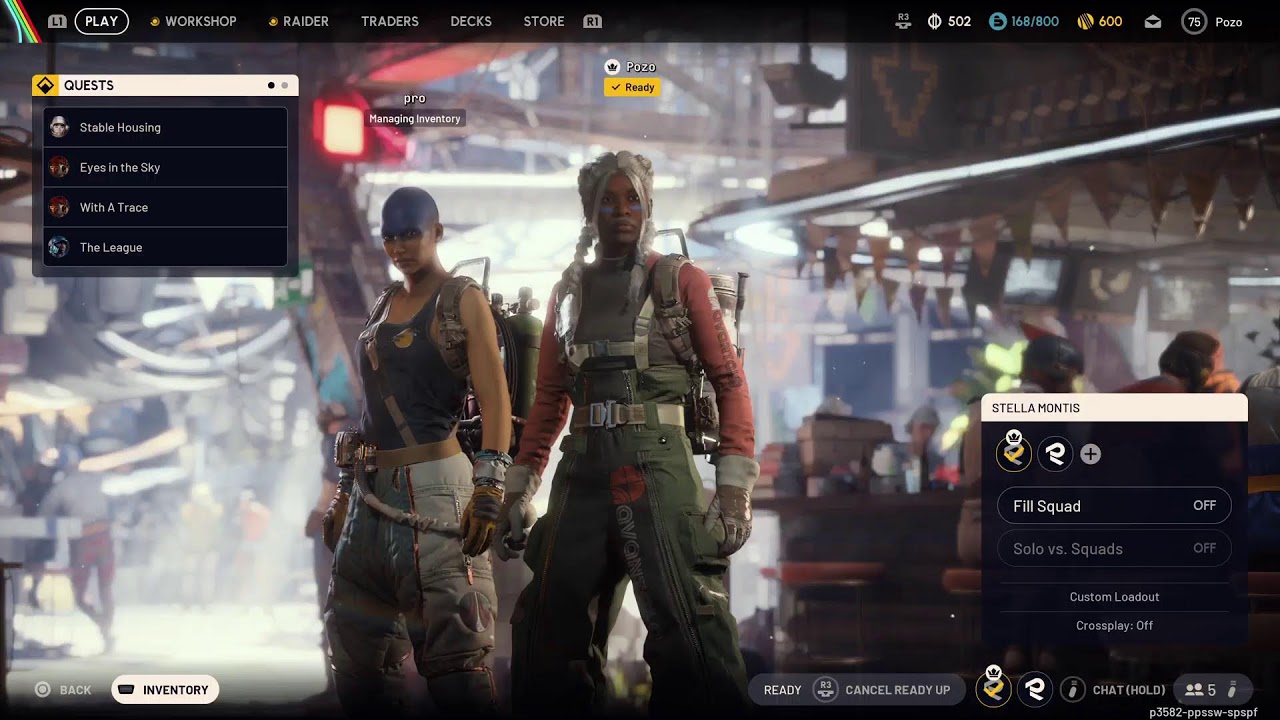
Task: Click the 502 currency amount
Action: 959,21
